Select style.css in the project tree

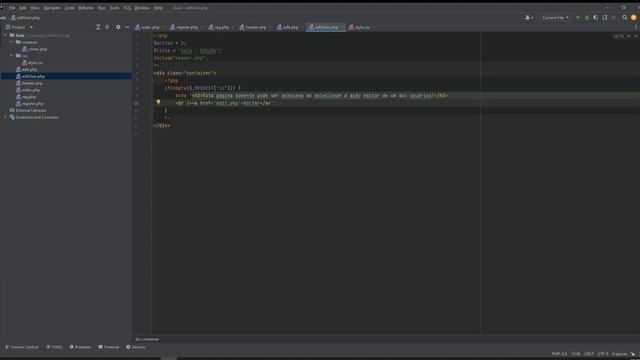[x=33, y=62]
